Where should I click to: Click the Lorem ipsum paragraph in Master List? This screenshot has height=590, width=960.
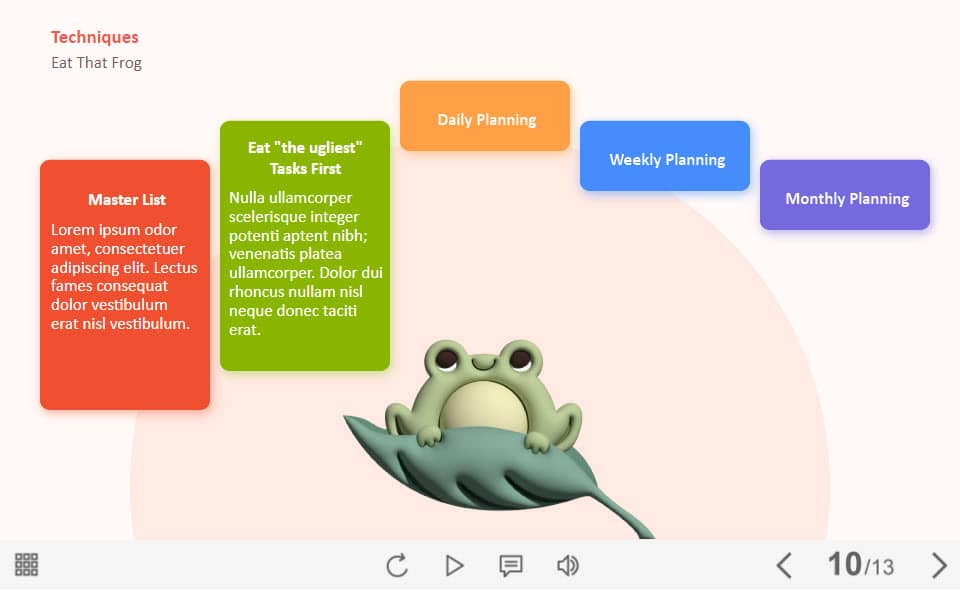pyautogui.click(x=124, y=277)
